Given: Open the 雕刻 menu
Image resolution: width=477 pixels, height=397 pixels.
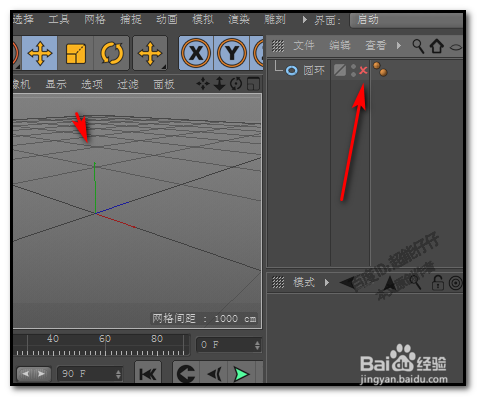Looking at the screenshot, I should tap(275, 19).
